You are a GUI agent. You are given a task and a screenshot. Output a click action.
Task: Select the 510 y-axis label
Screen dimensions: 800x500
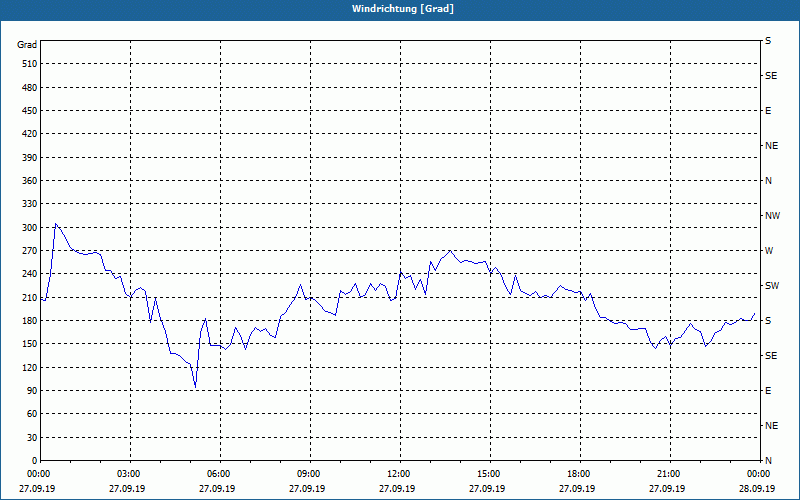pyautogui.click(x=30, y=64)
